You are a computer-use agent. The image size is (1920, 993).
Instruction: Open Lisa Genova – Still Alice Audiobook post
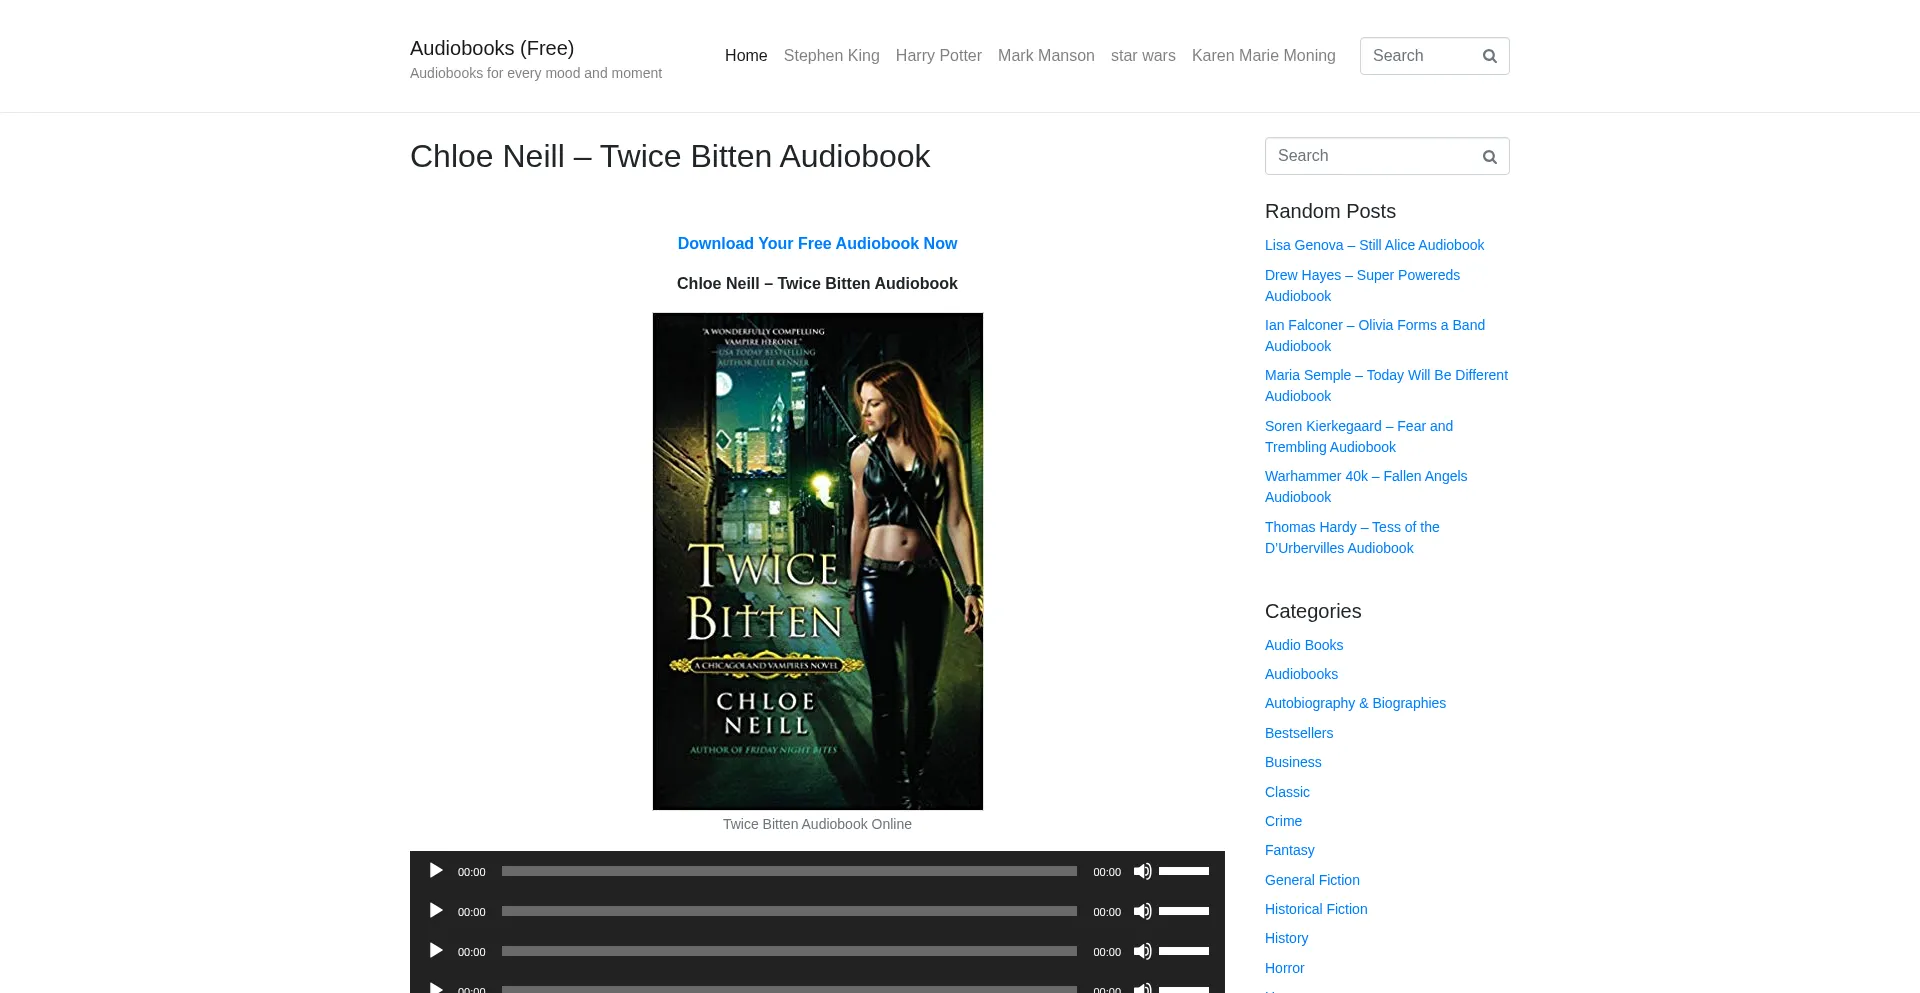pyautogui.click(x=1374, y=245)
